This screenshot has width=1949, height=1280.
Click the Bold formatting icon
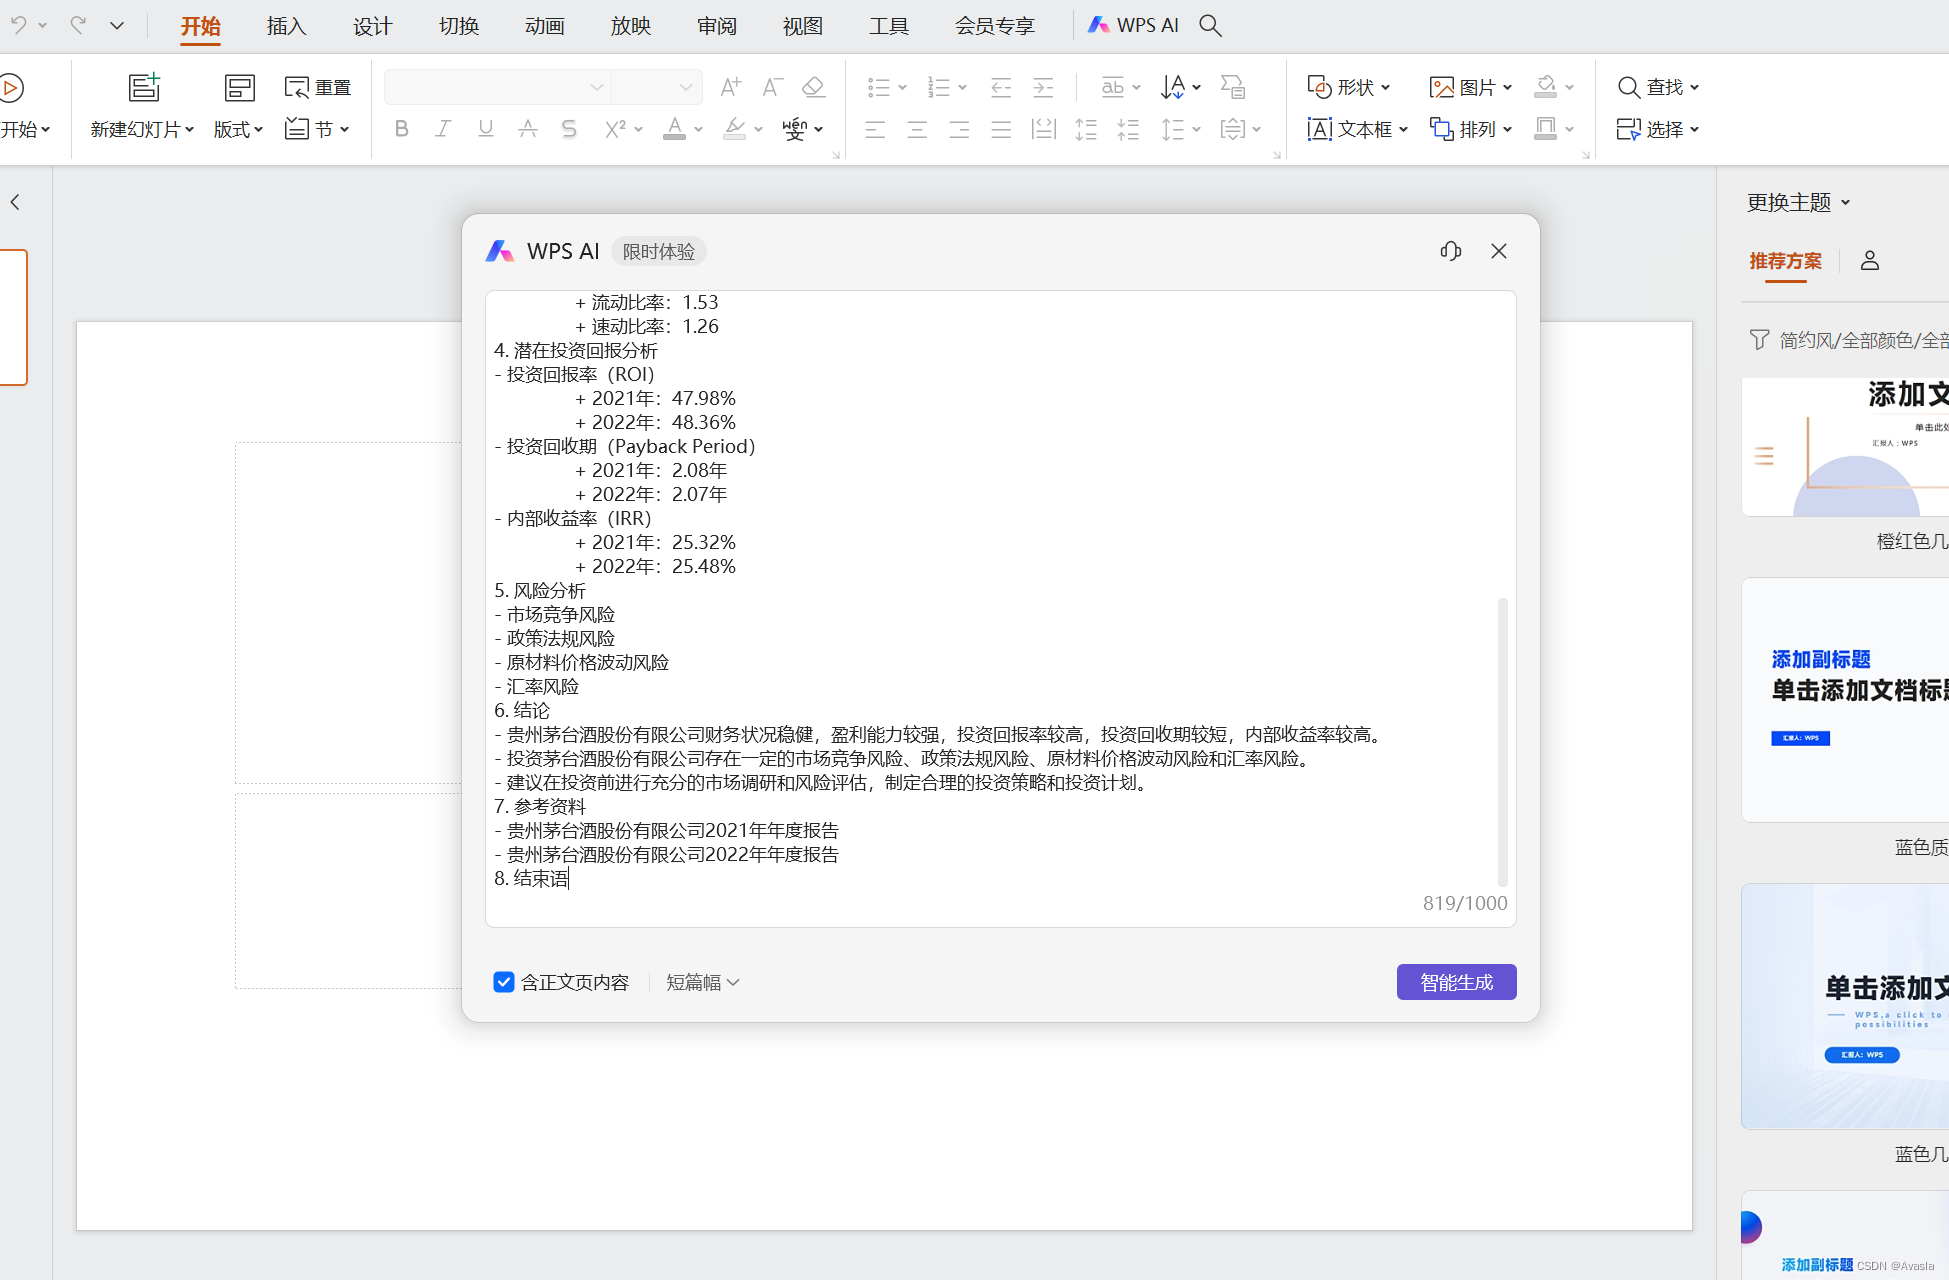pos(401,128)
